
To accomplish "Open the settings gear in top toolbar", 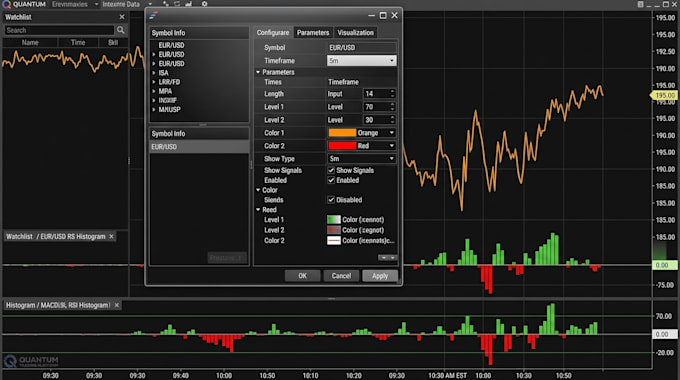I will click(204, 4).
